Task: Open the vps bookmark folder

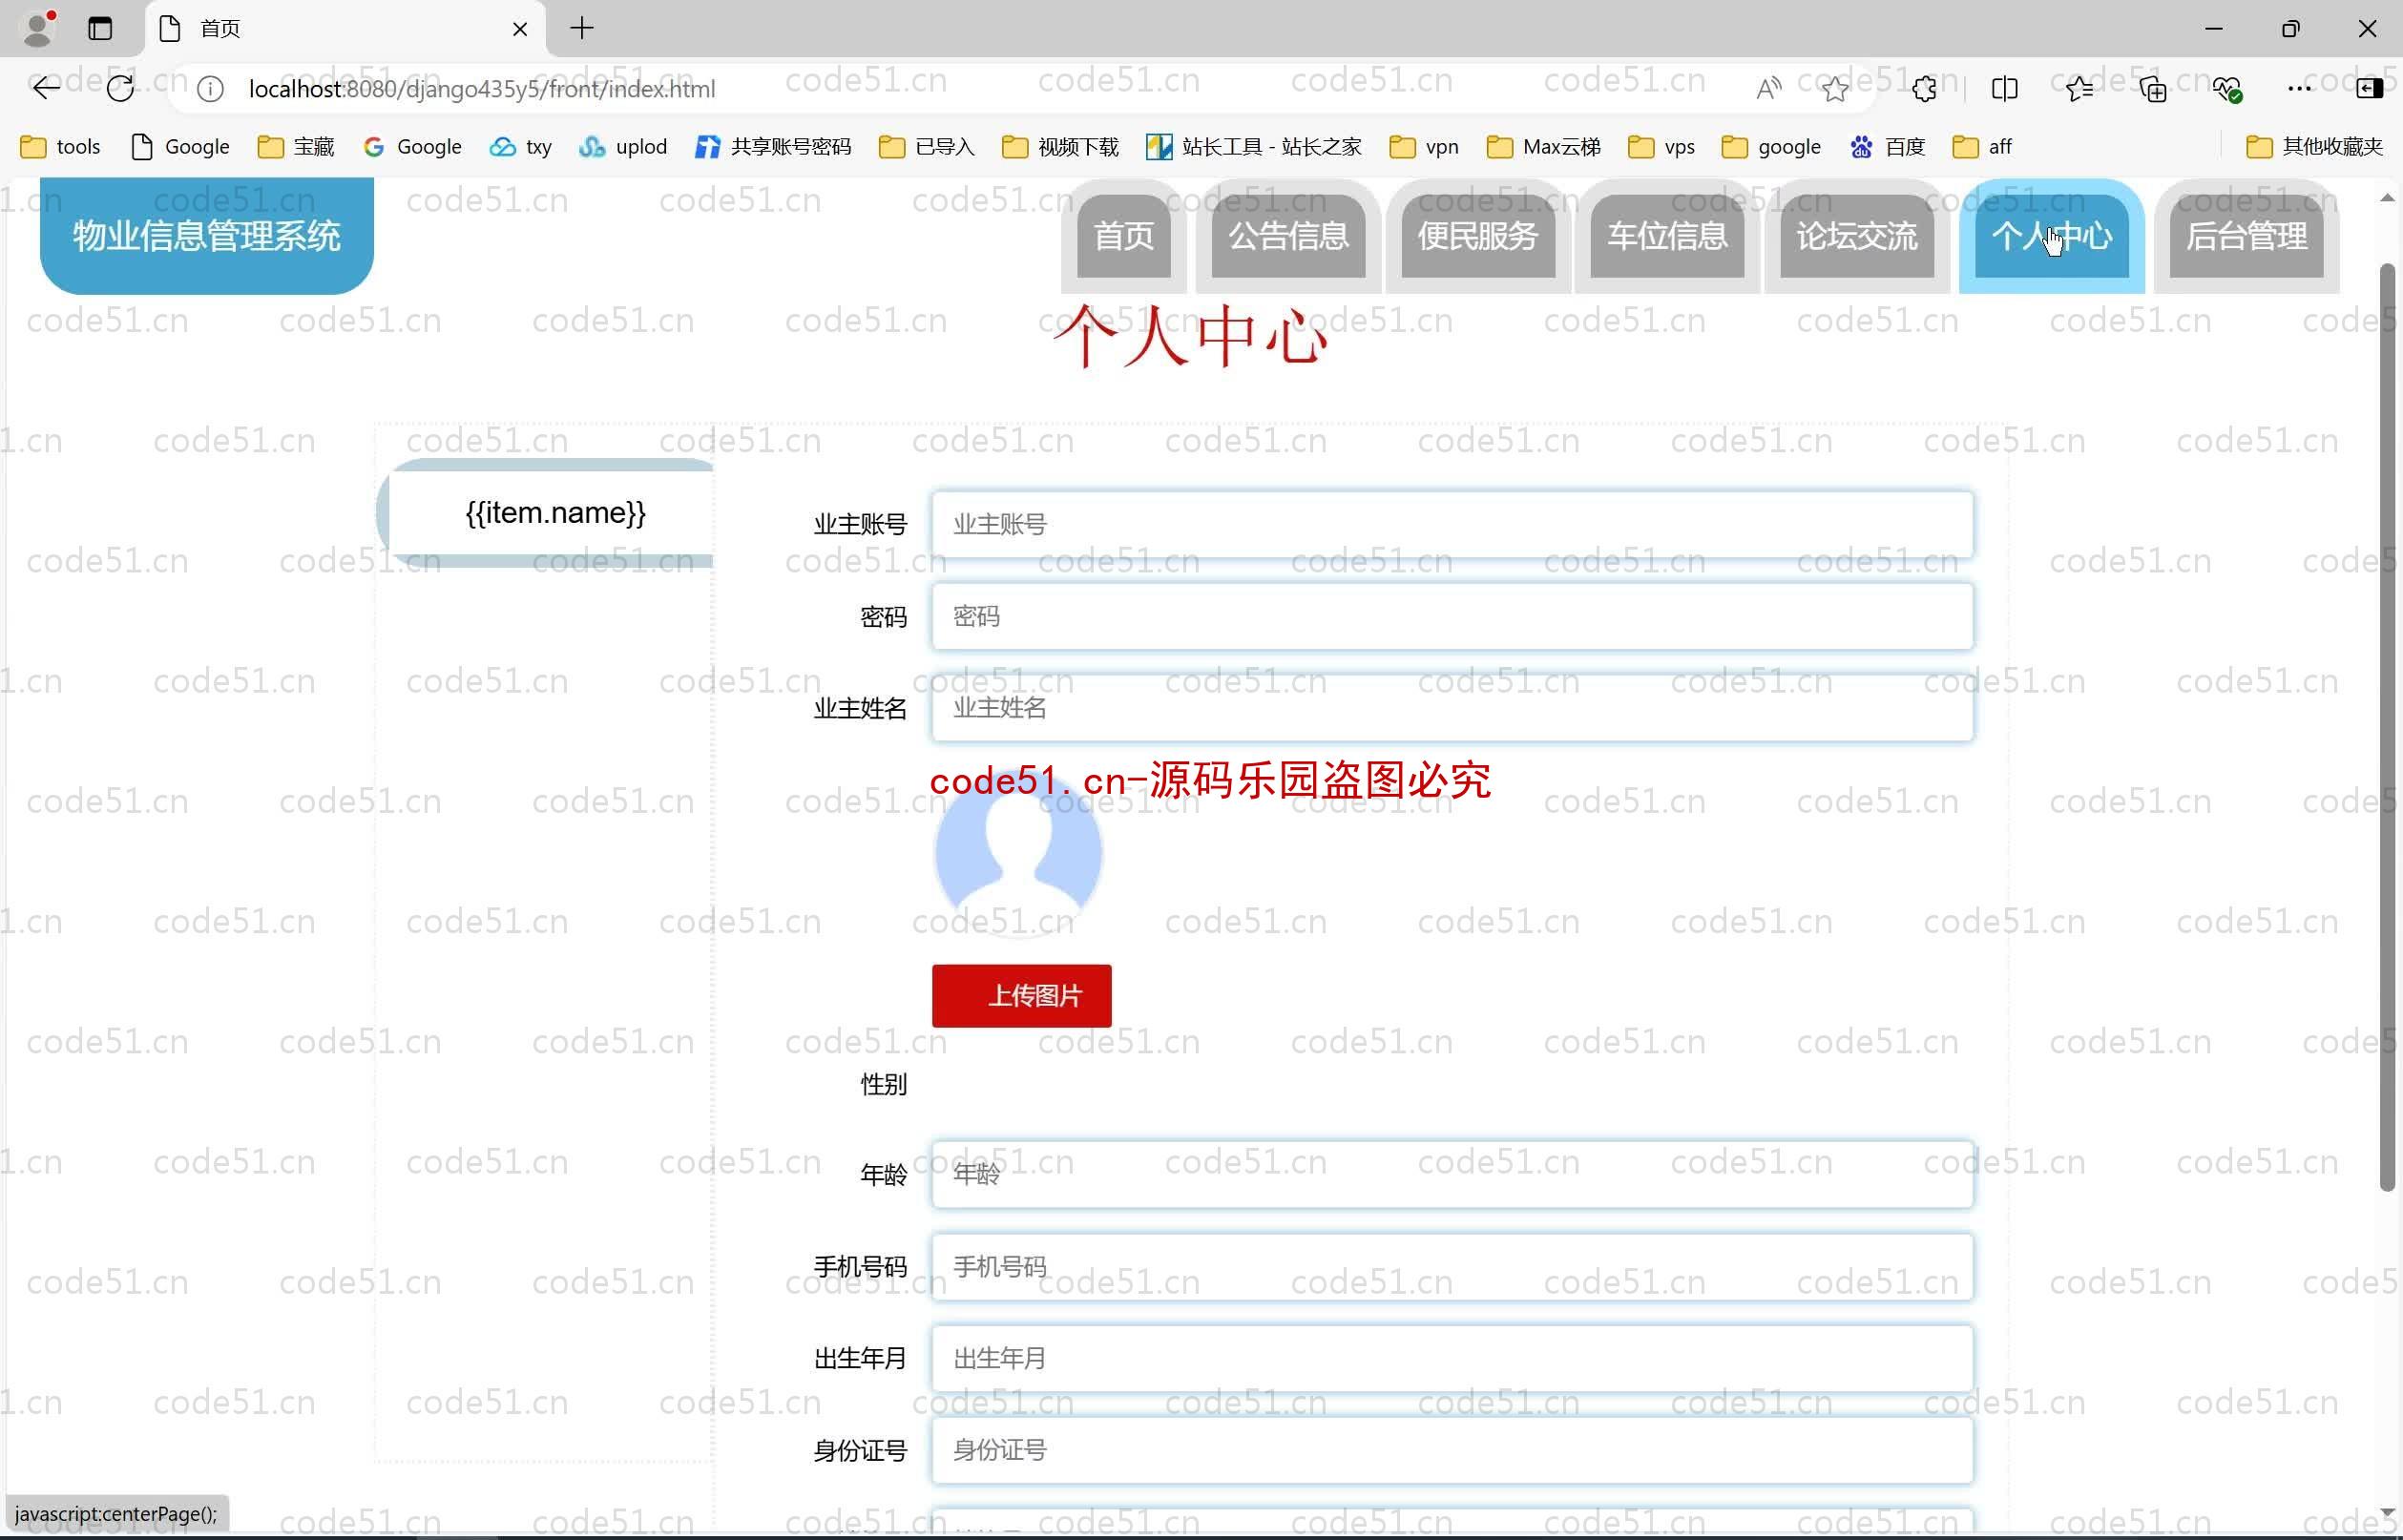Action: click(x=1662, y=147)
